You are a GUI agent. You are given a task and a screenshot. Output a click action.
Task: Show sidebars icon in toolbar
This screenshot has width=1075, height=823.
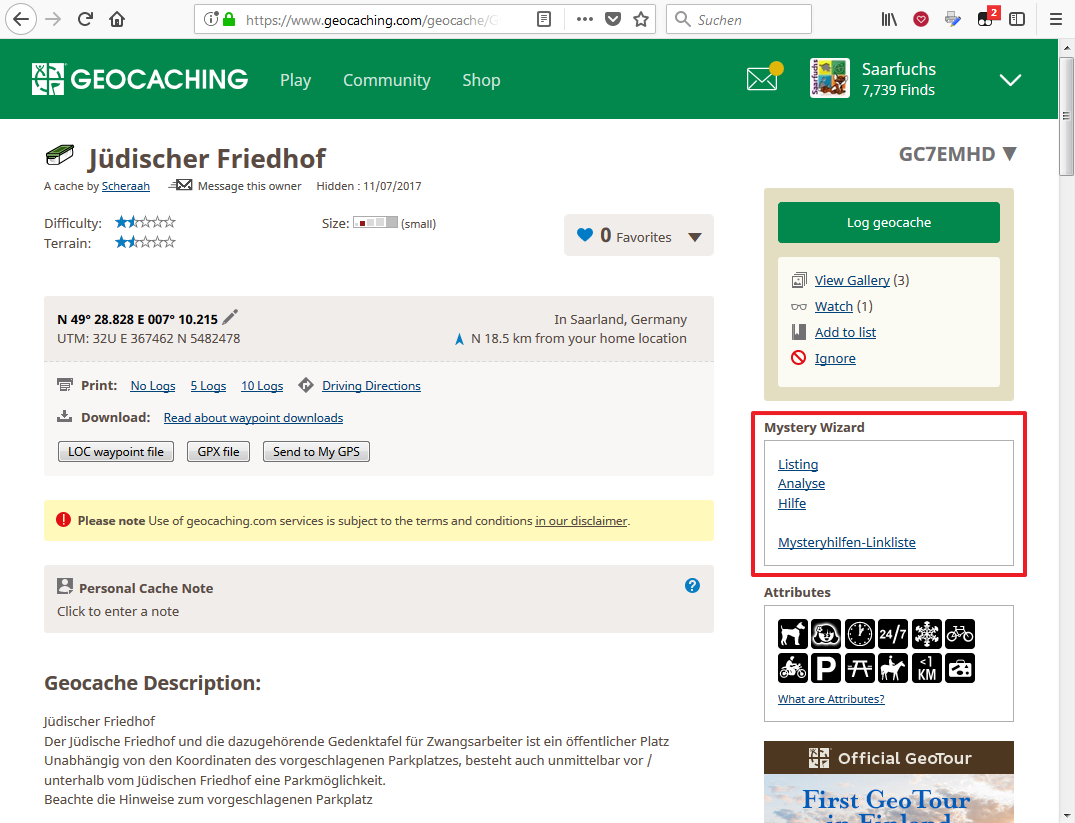pos(1017,19)
